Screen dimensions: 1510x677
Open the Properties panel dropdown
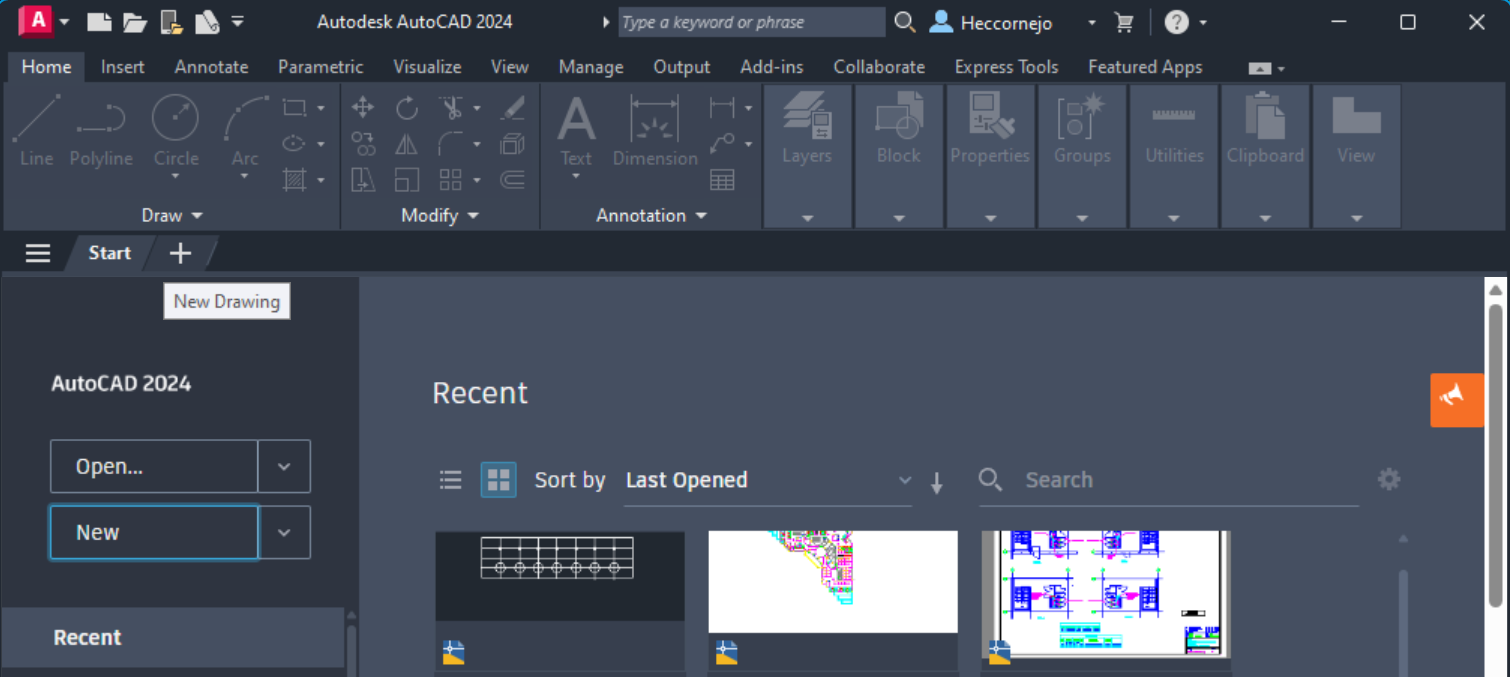990,218
